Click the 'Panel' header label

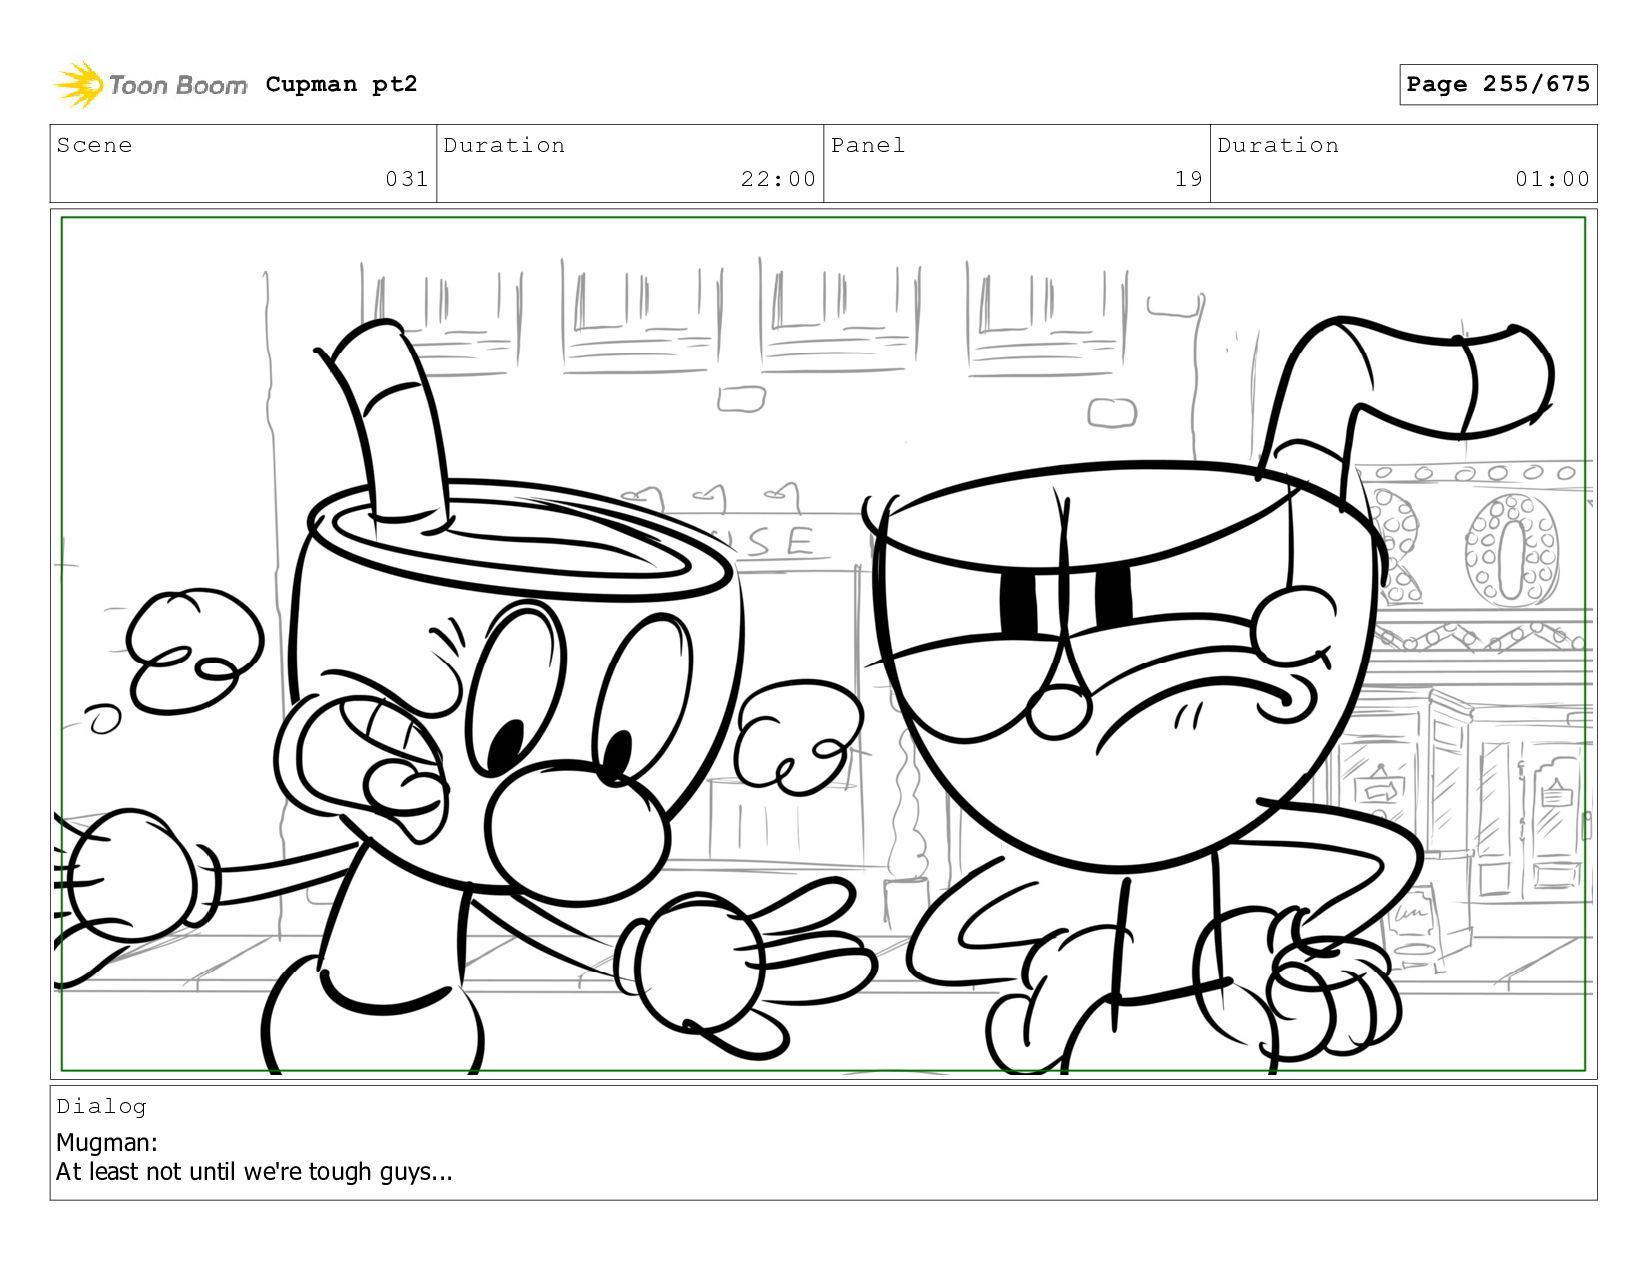(868, 146)
